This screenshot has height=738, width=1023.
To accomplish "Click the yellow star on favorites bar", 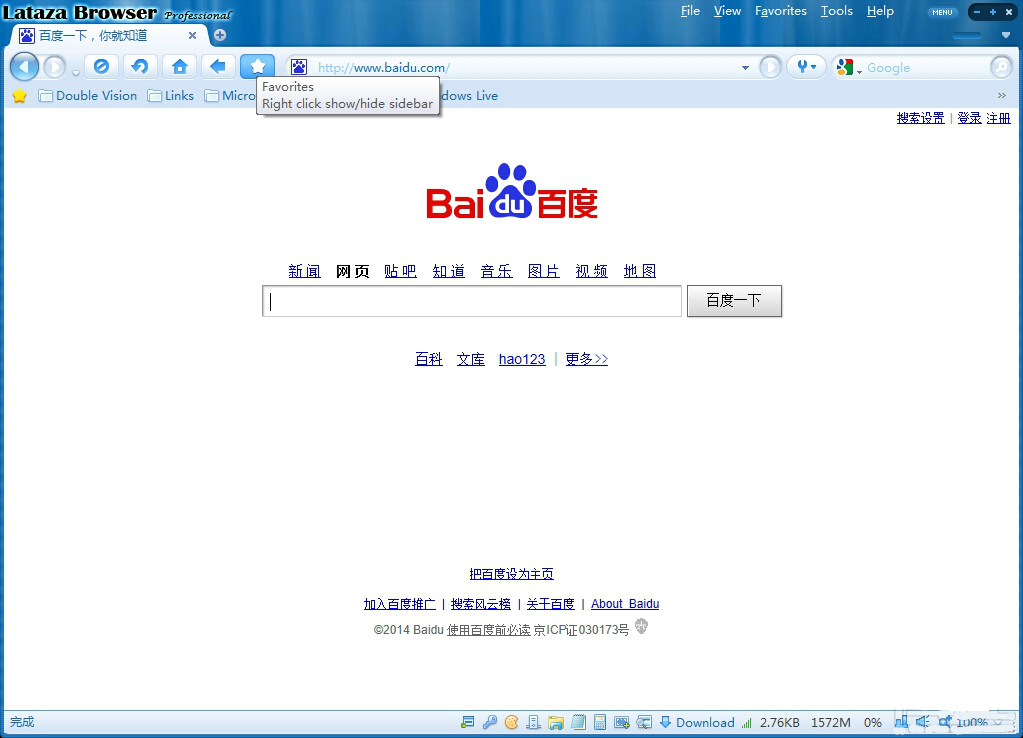I will pos(20,96).
